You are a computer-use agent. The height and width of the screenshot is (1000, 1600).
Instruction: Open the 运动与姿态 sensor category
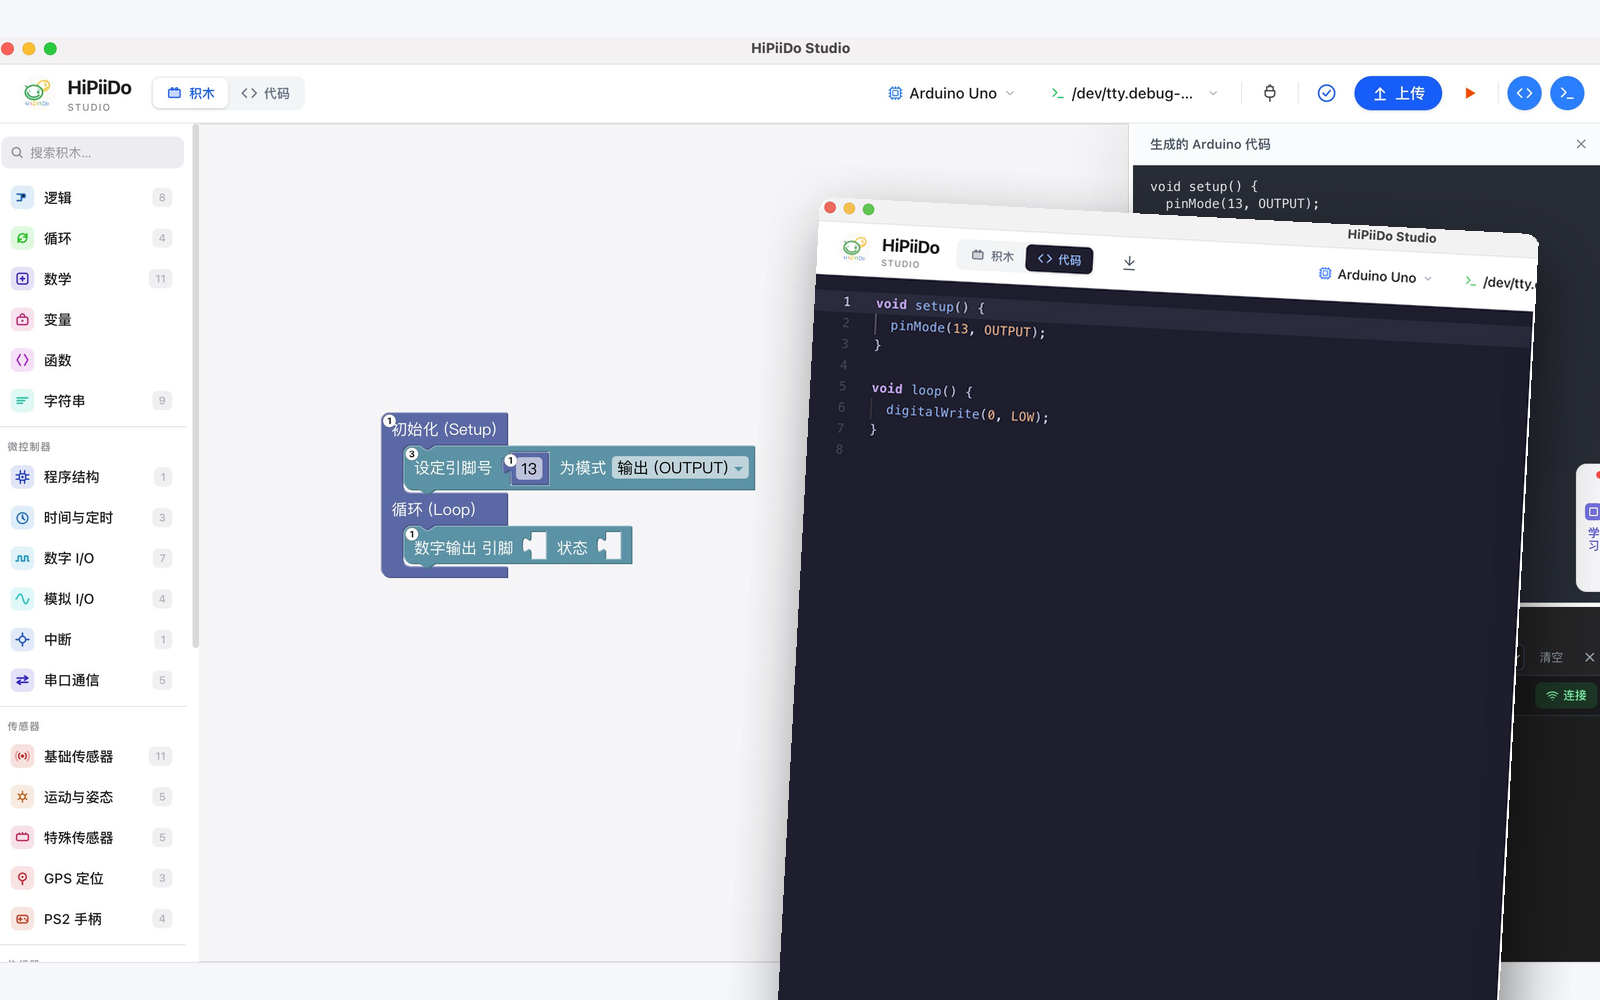tap(92, 797)
